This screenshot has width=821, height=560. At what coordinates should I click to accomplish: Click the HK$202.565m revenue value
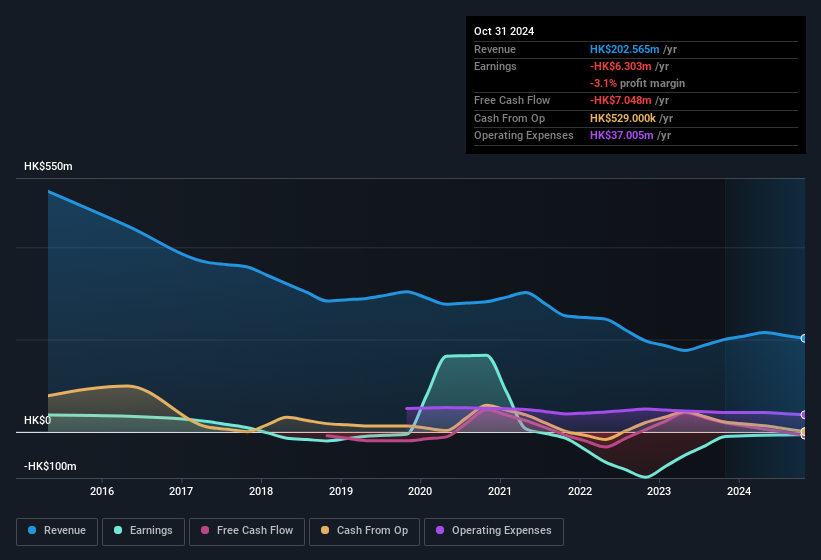tap(625, 49)
